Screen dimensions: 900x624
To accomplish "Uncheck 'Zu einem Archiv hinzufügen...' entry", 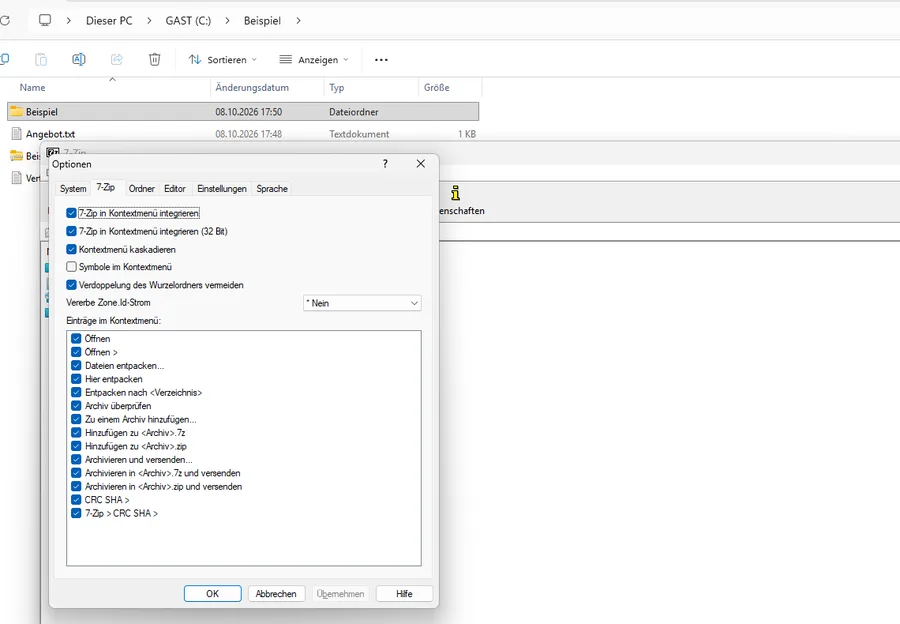I will pos(76,419).
